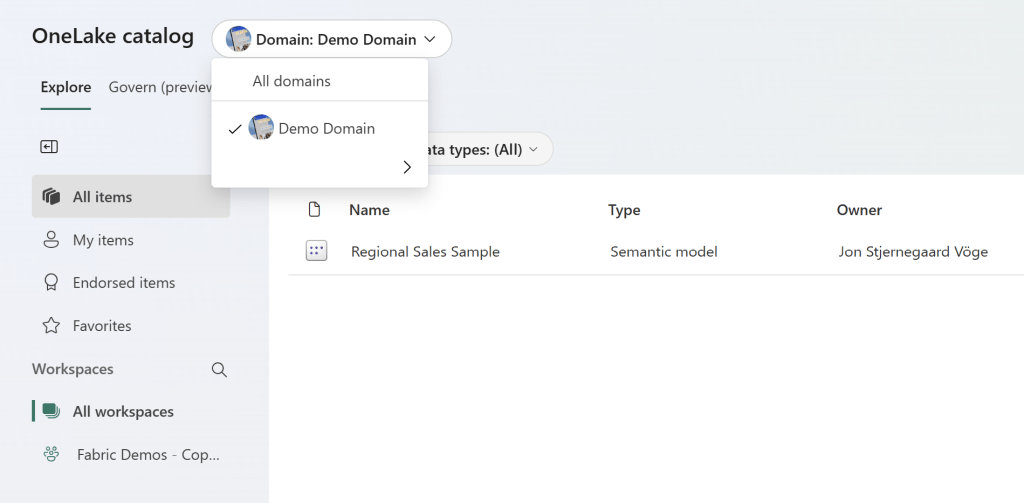1024x503 pixels.
Task: Click the Favorites star icon
Action: click(x=51, y=326)
